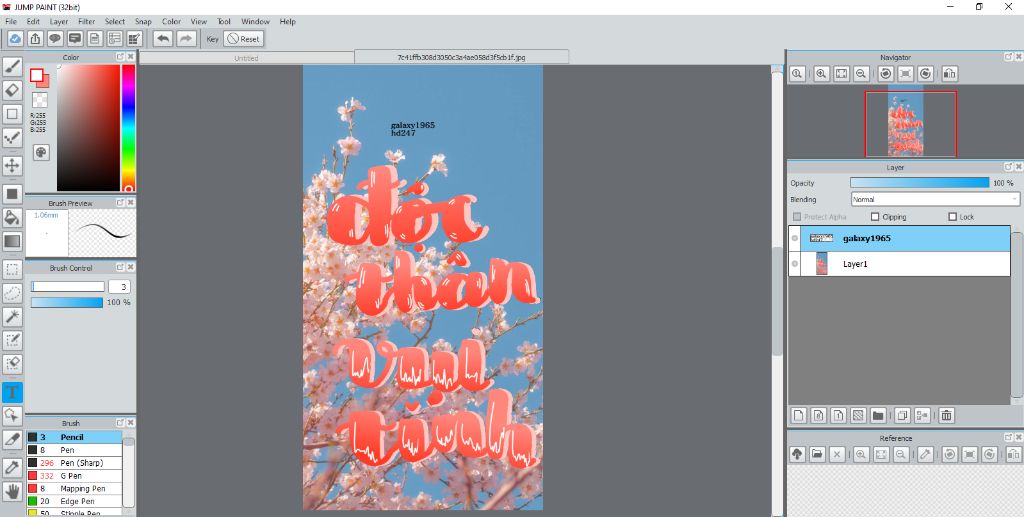
Task: Select the galaxy1965 layer row
Action: pos(899,238)
